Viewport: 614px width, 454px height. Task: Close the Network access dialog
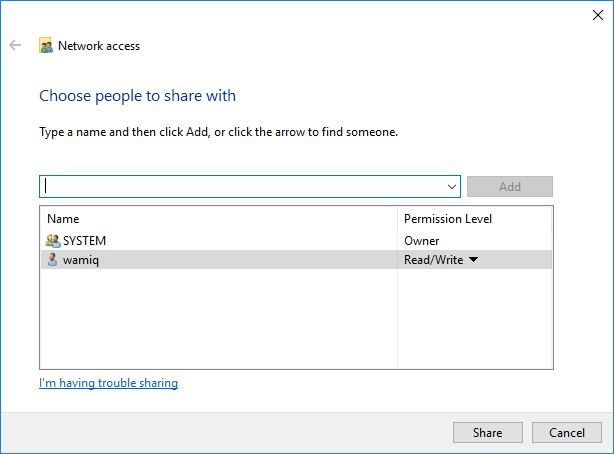(598, 15)
